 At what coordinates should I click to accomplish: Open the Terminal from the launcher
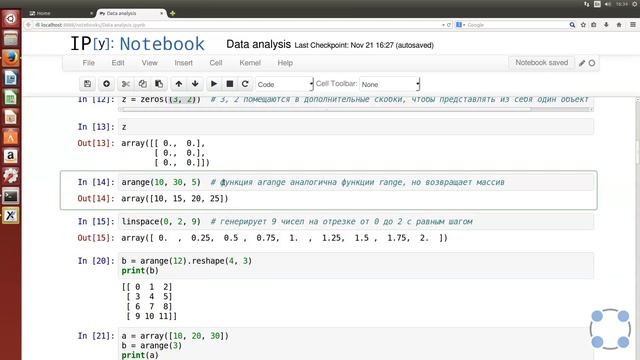[x=11, y=196]
